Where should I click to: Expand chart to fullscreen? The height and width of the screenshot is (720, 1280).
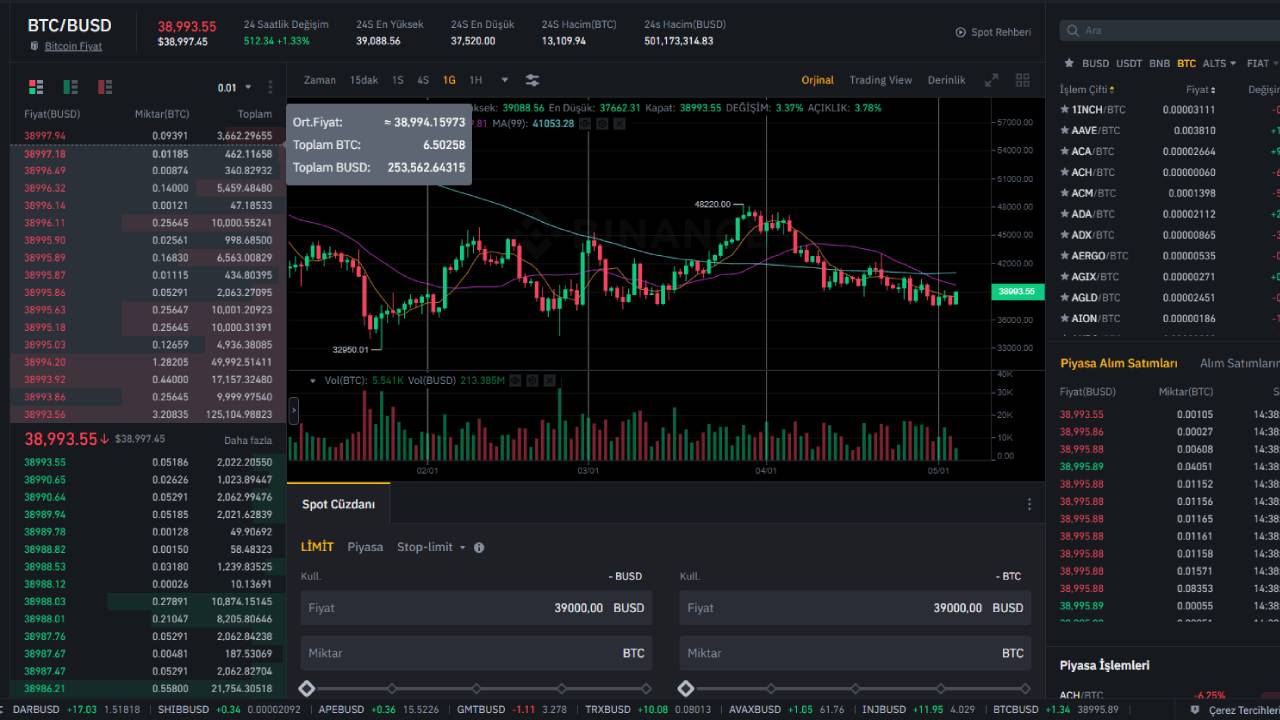(991, 80)
